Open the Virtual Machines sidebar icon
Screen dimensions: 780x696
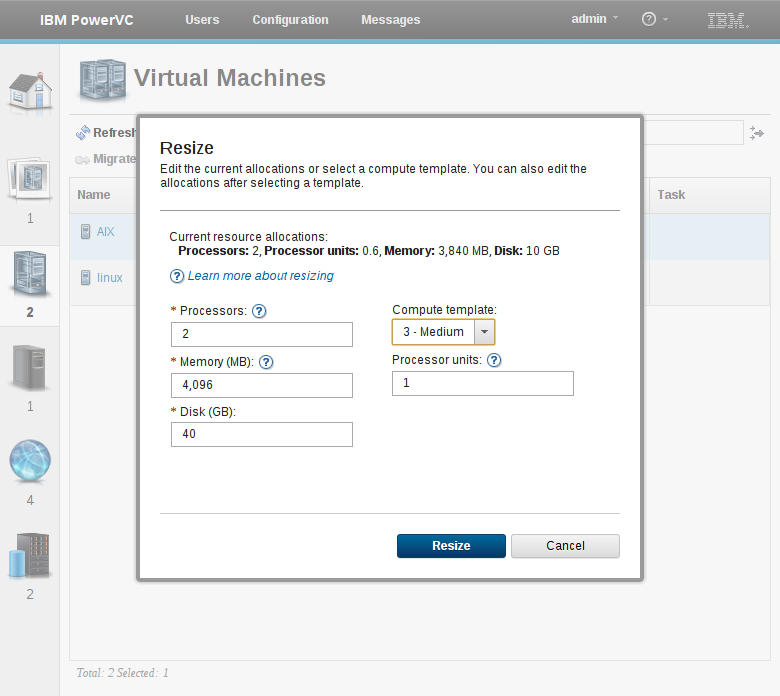(x=30, y=273)
